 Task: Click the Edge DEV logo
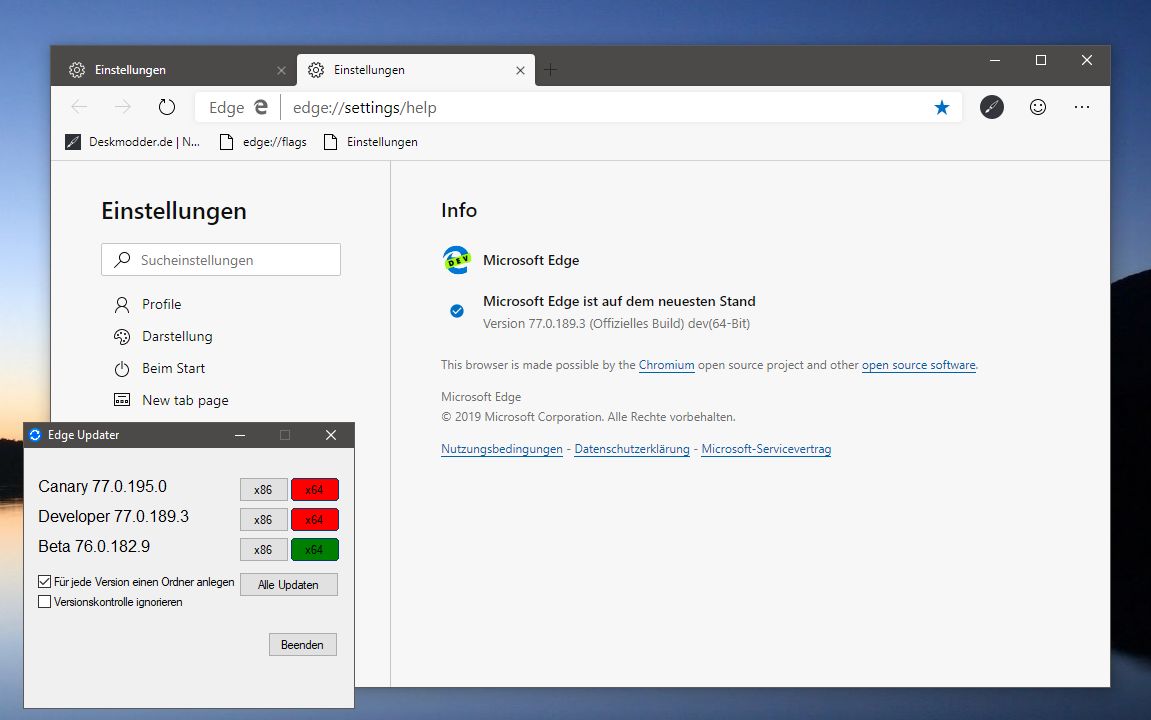[457, 260]
